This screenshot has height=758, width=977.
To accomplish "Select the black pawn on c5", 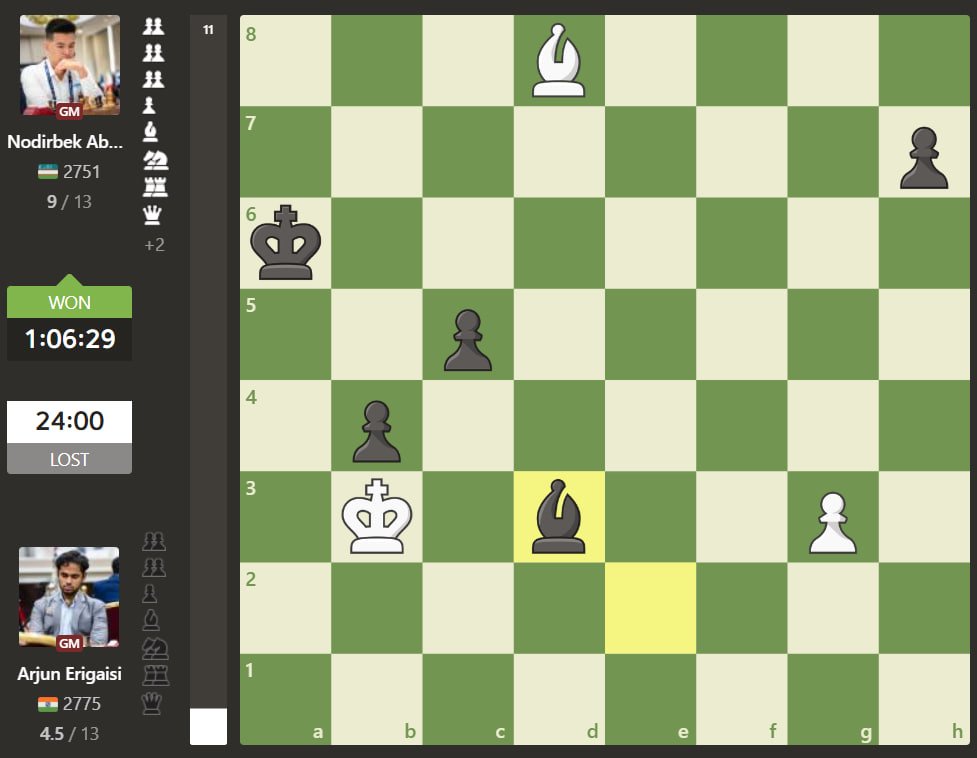I will coord(468,340).
